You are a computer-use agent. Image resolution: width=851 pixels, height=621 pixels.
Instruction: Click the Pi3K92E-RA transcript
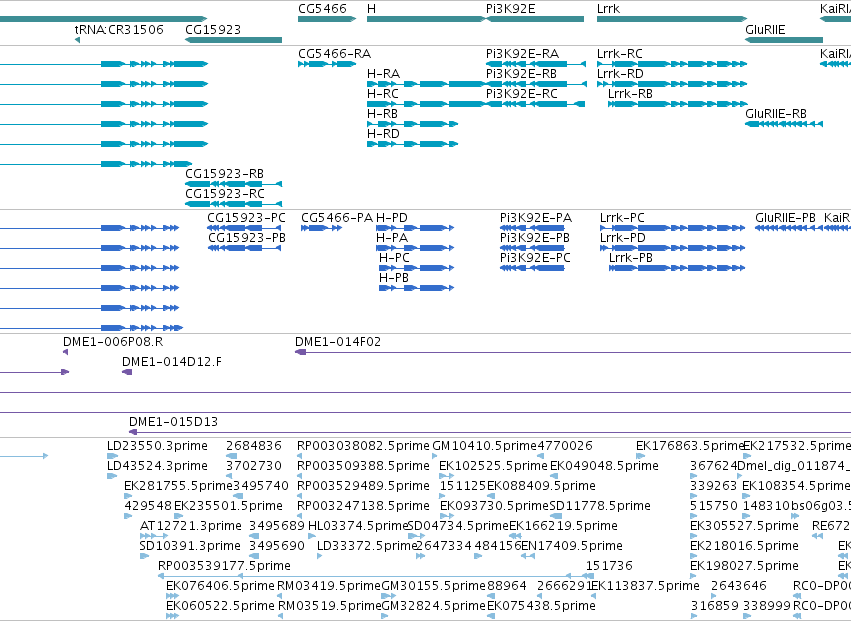(x=536, y=64)
